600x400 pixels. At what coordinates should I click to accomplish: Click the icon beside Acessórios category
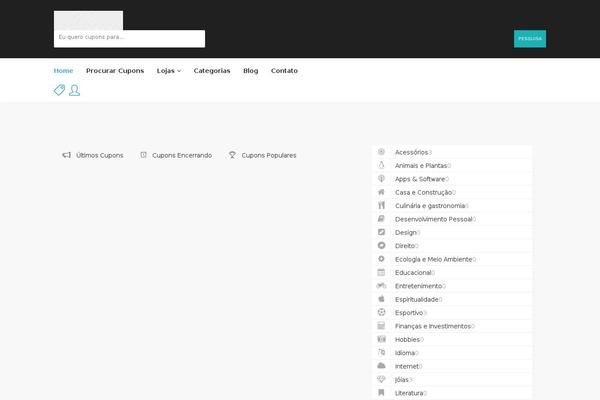pyautogui.click(x=381, y=152)
